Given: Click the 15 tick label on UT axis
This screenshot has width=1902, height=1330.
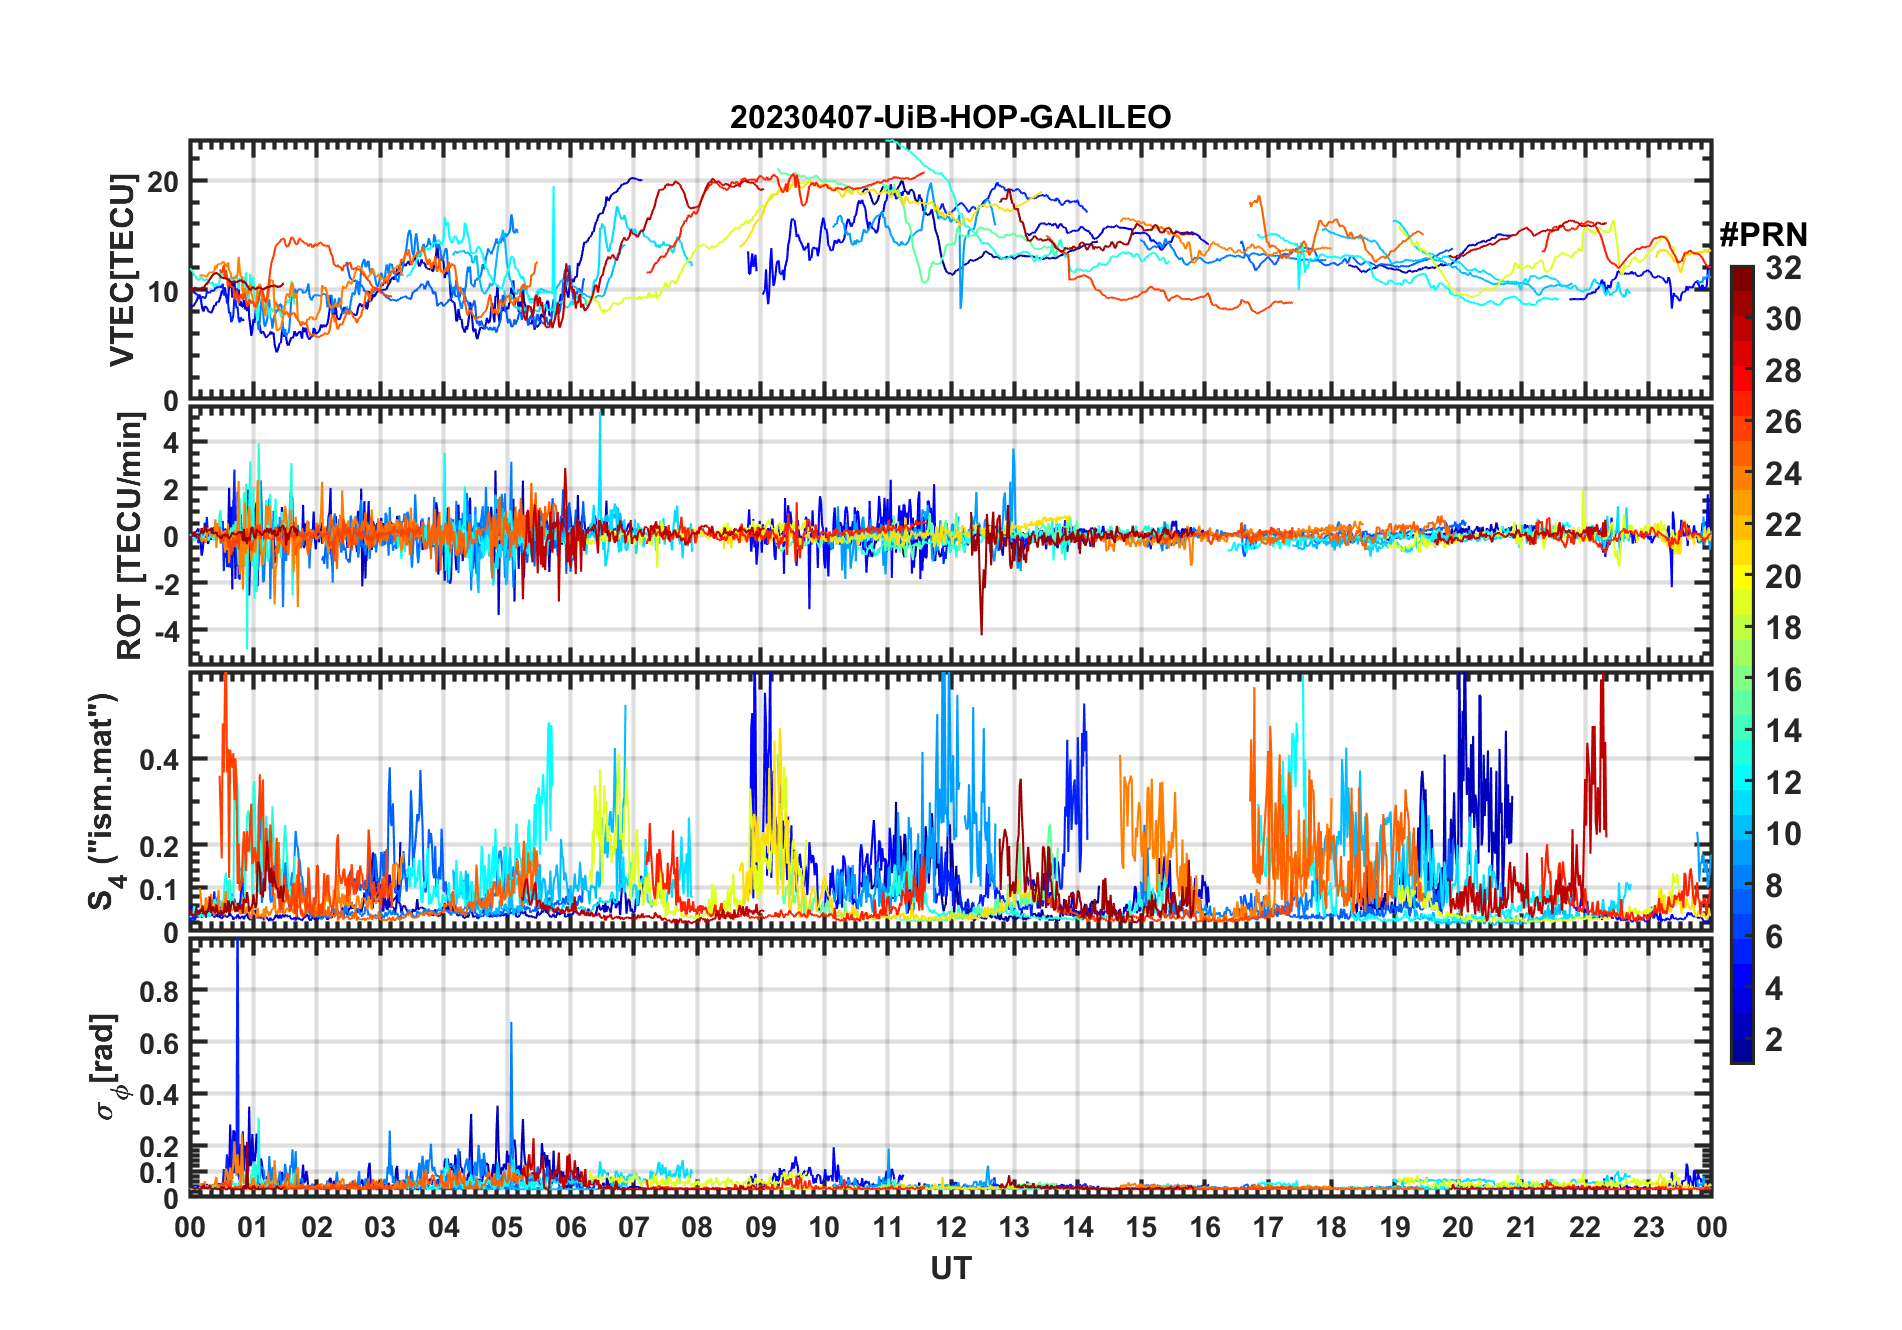Looking at the screenshot, I should click(1141, 1227).
